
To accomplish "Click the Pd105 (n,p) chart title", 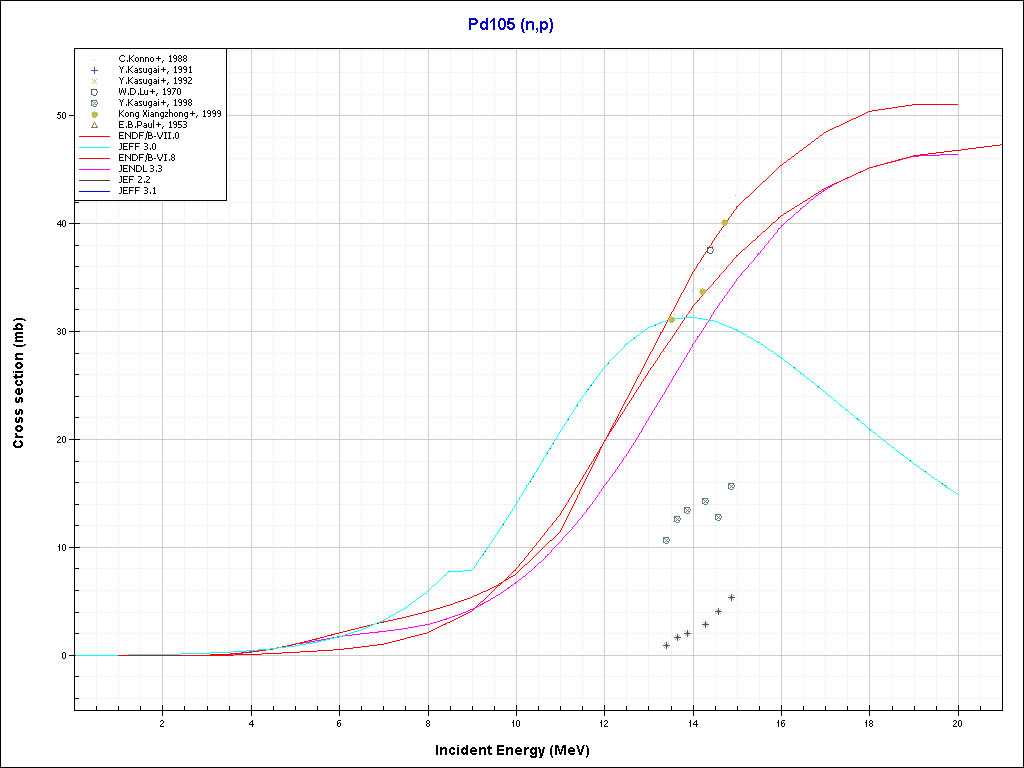I will [510, 25].
